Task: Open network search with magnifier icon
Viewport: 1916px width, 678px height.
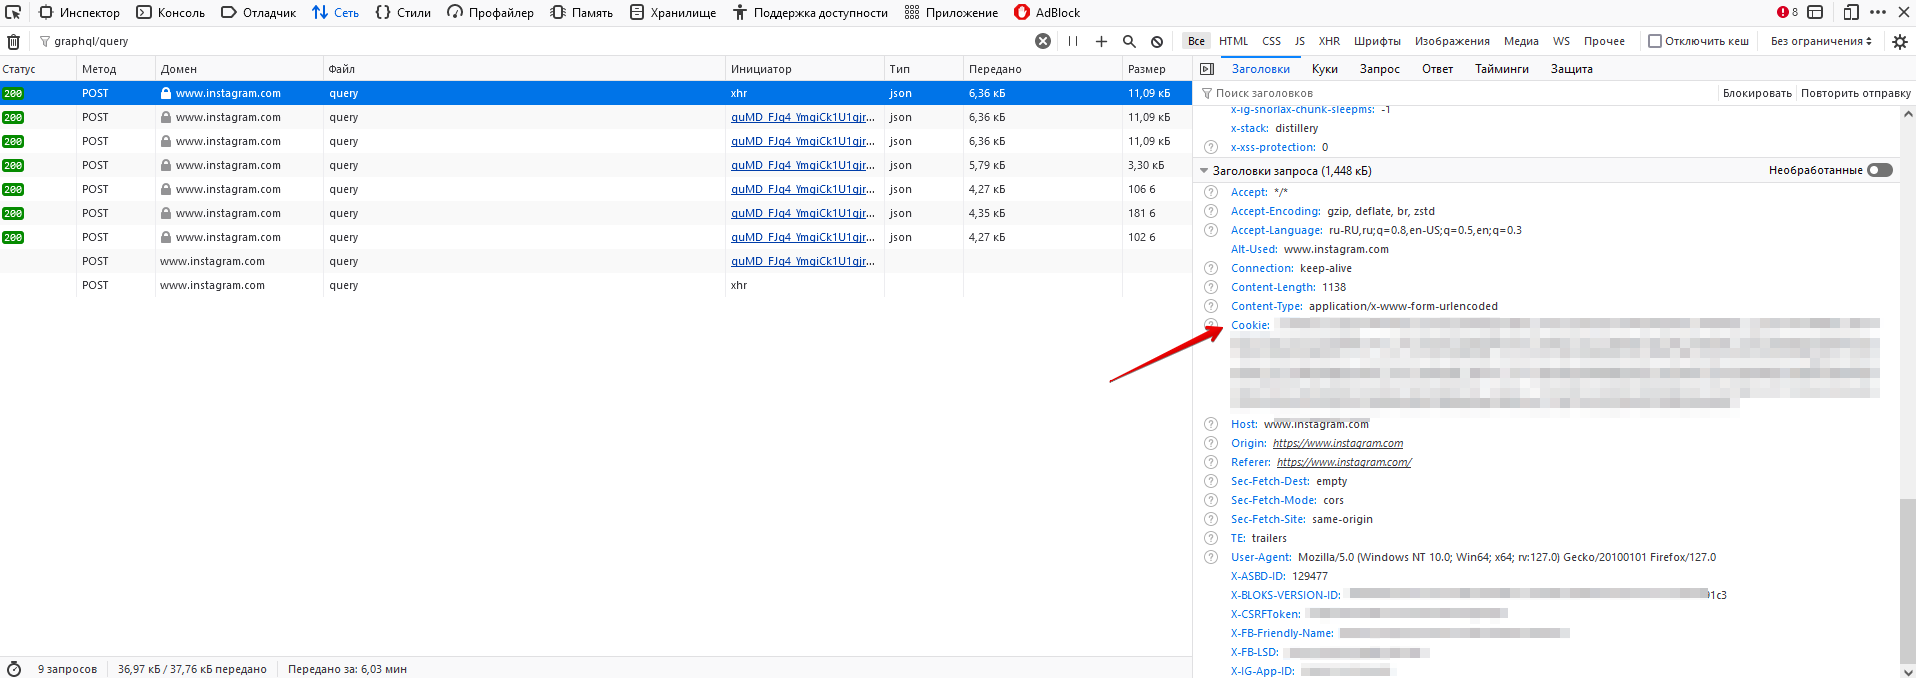Action: click(1129, 42)
